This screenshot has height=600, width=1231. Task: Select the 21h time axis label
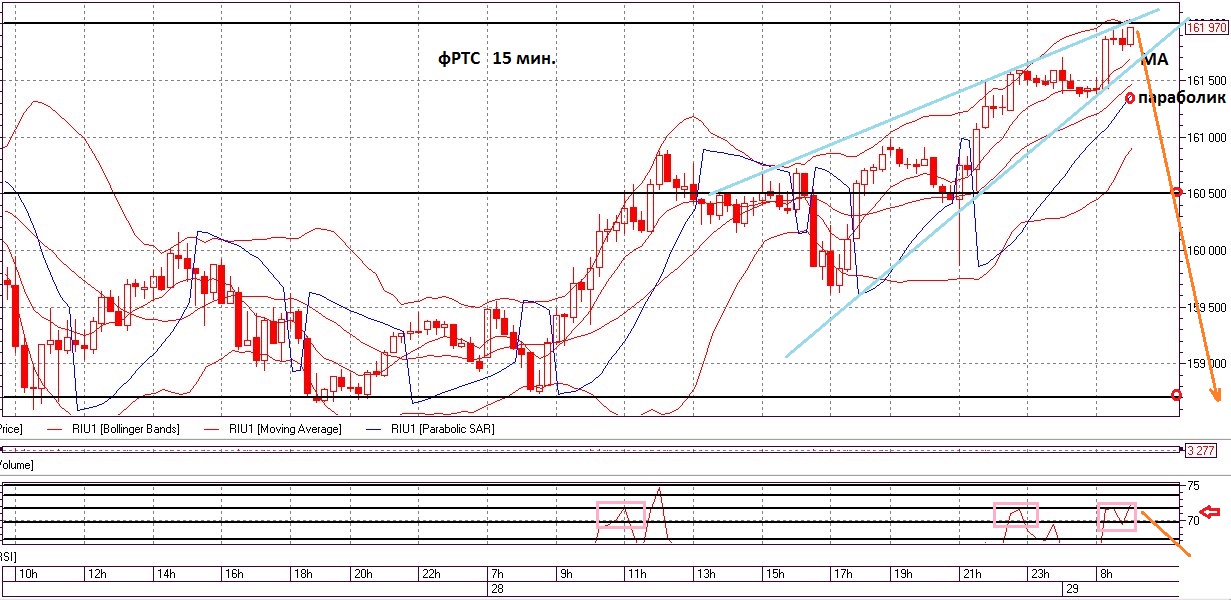click(x=971, y=574)
